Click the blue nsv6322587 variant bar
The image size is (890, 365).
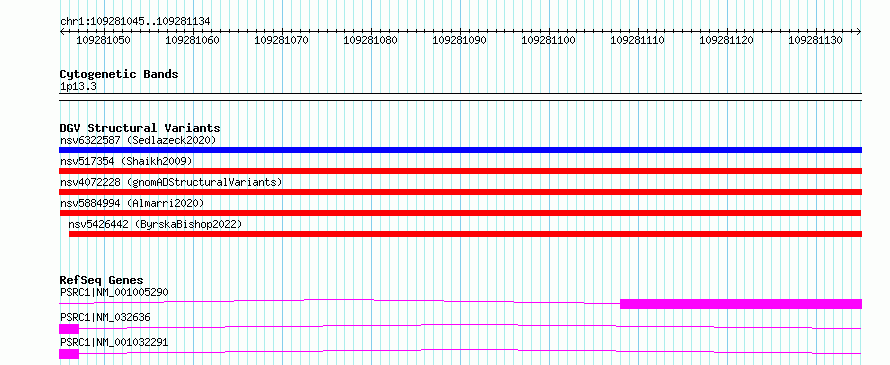pos(460,150)
